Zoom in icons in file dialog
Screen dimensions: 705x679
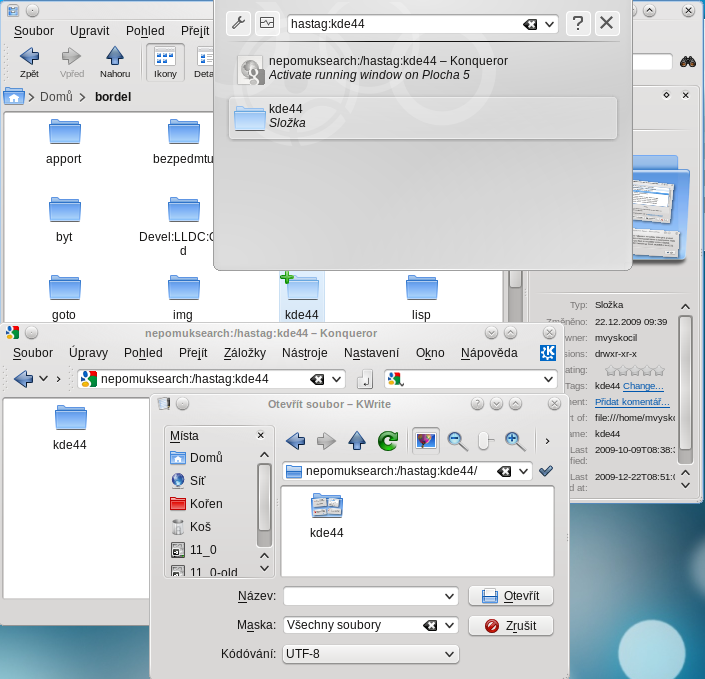tap(515, 441)
